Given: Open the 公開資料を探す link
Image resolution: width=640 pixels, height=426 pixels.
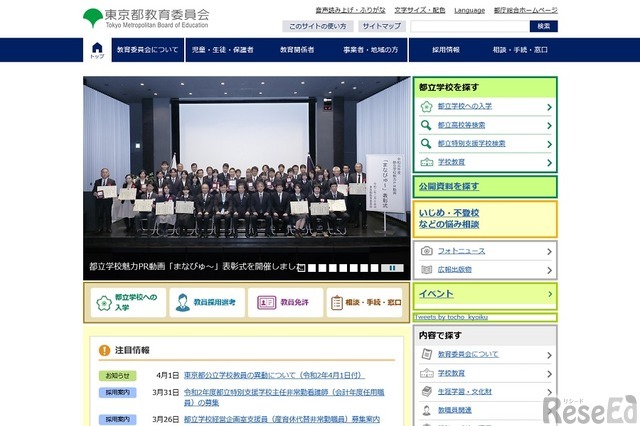Looking at the screenshot, I should click(449, 186).
